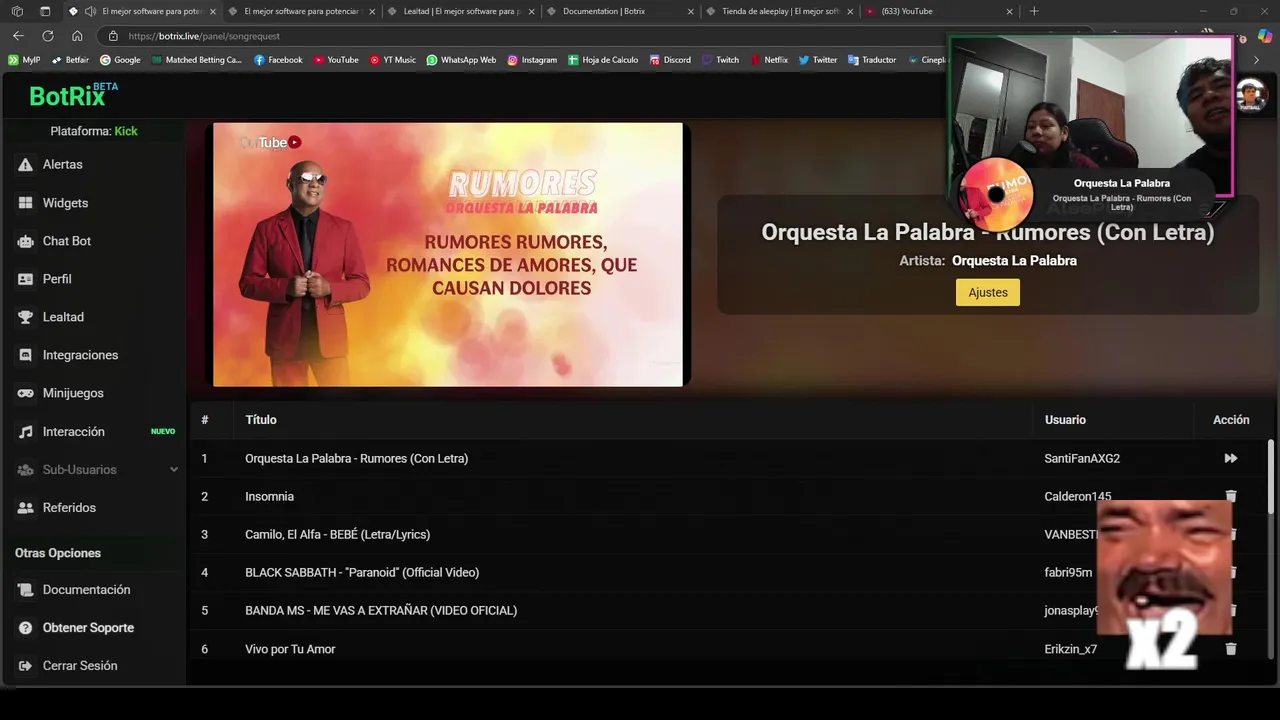The width and height of the screenshot is (1280, 720).
Task: Open a new browser tab
Action: click(x=1034, y=11)
